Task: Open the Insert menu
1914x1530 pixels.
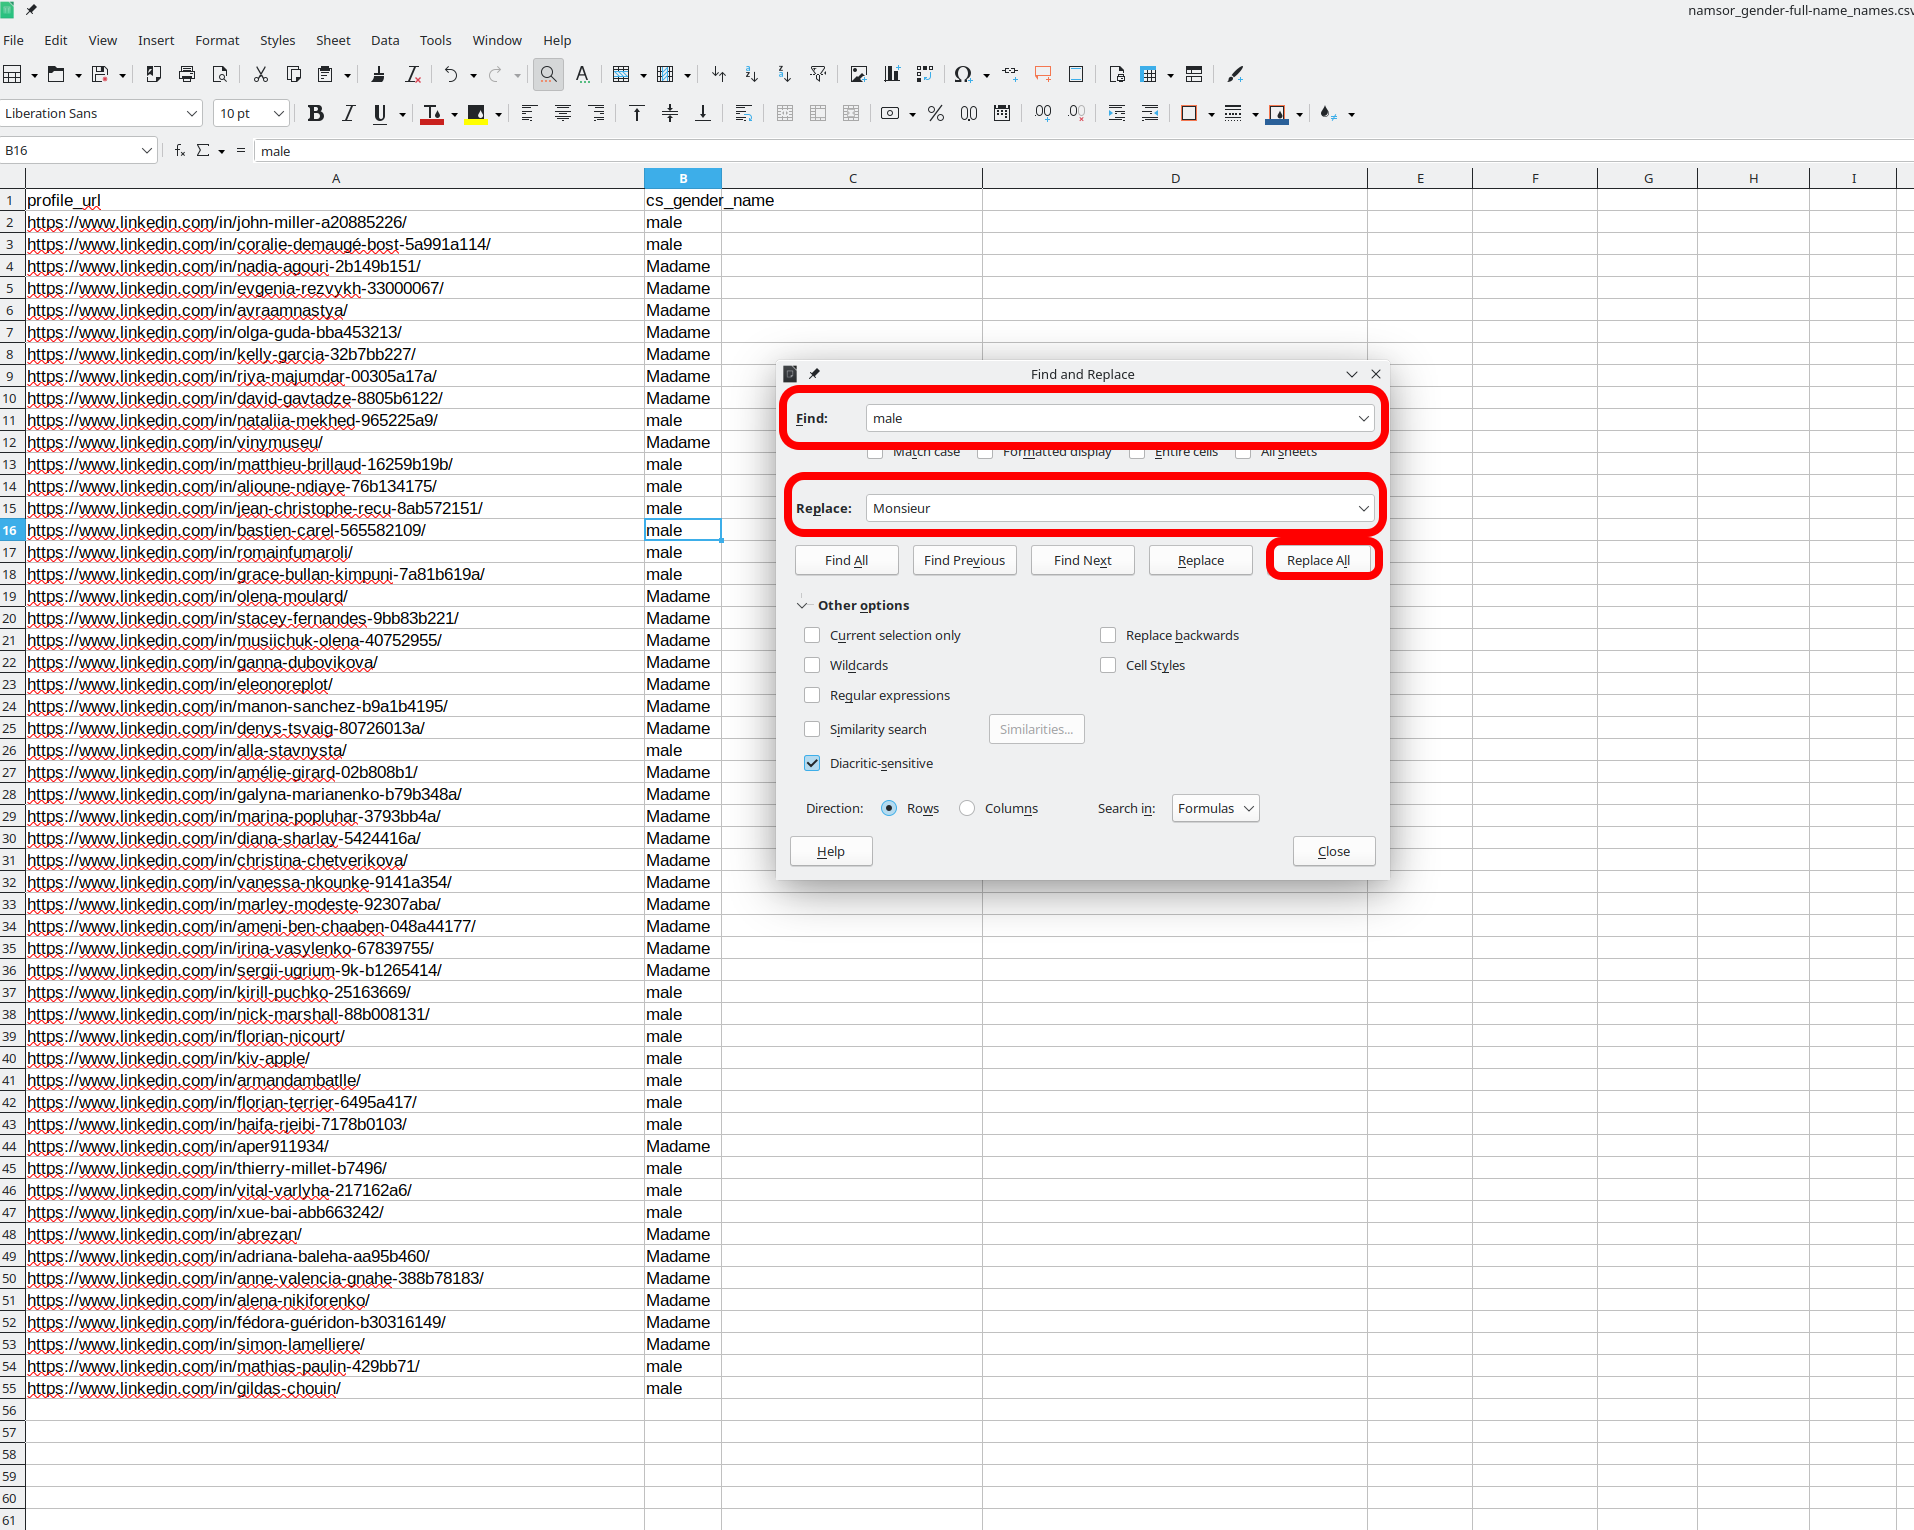Action: (x=156, y=40)
